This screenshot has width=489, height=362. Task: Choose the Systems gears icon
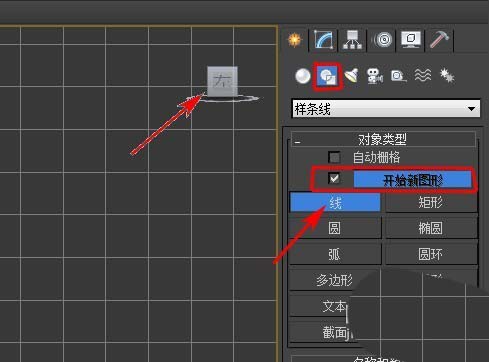[x=447, y=75]
